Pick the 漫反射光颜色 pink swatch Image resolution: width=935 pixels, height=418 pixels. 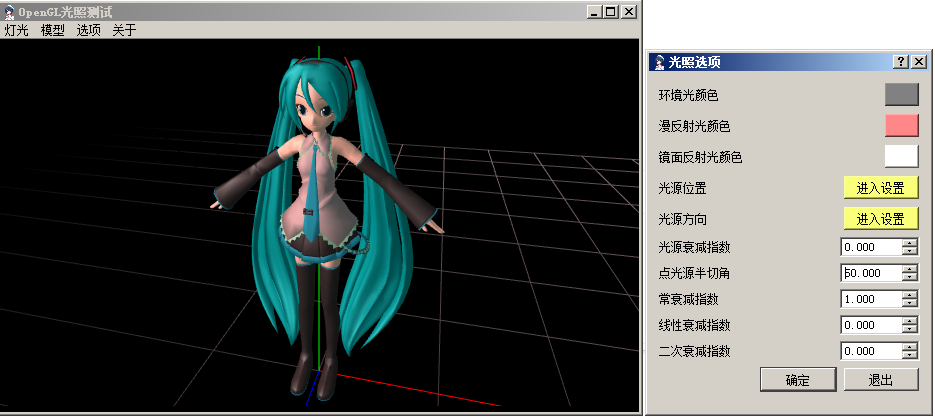point(901,126)
